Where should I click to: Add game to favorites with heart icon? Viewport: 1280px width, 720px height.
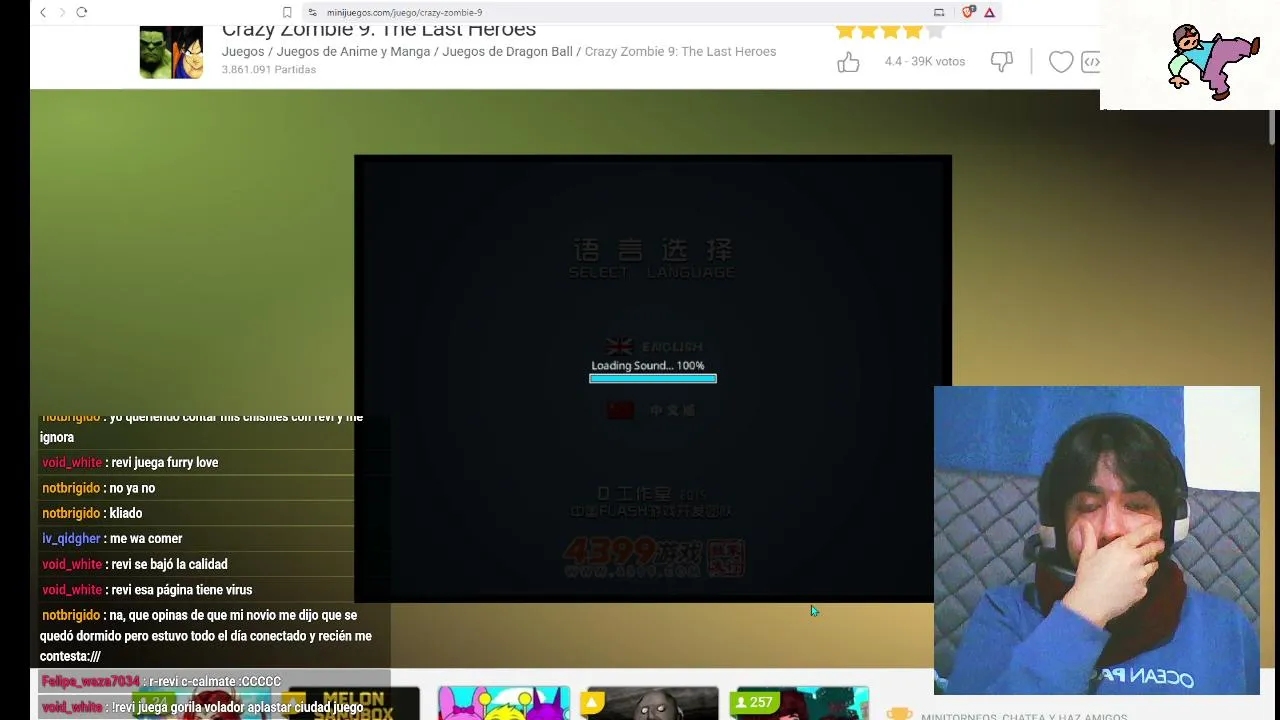pyautogui.click(x=1061, y=62)
